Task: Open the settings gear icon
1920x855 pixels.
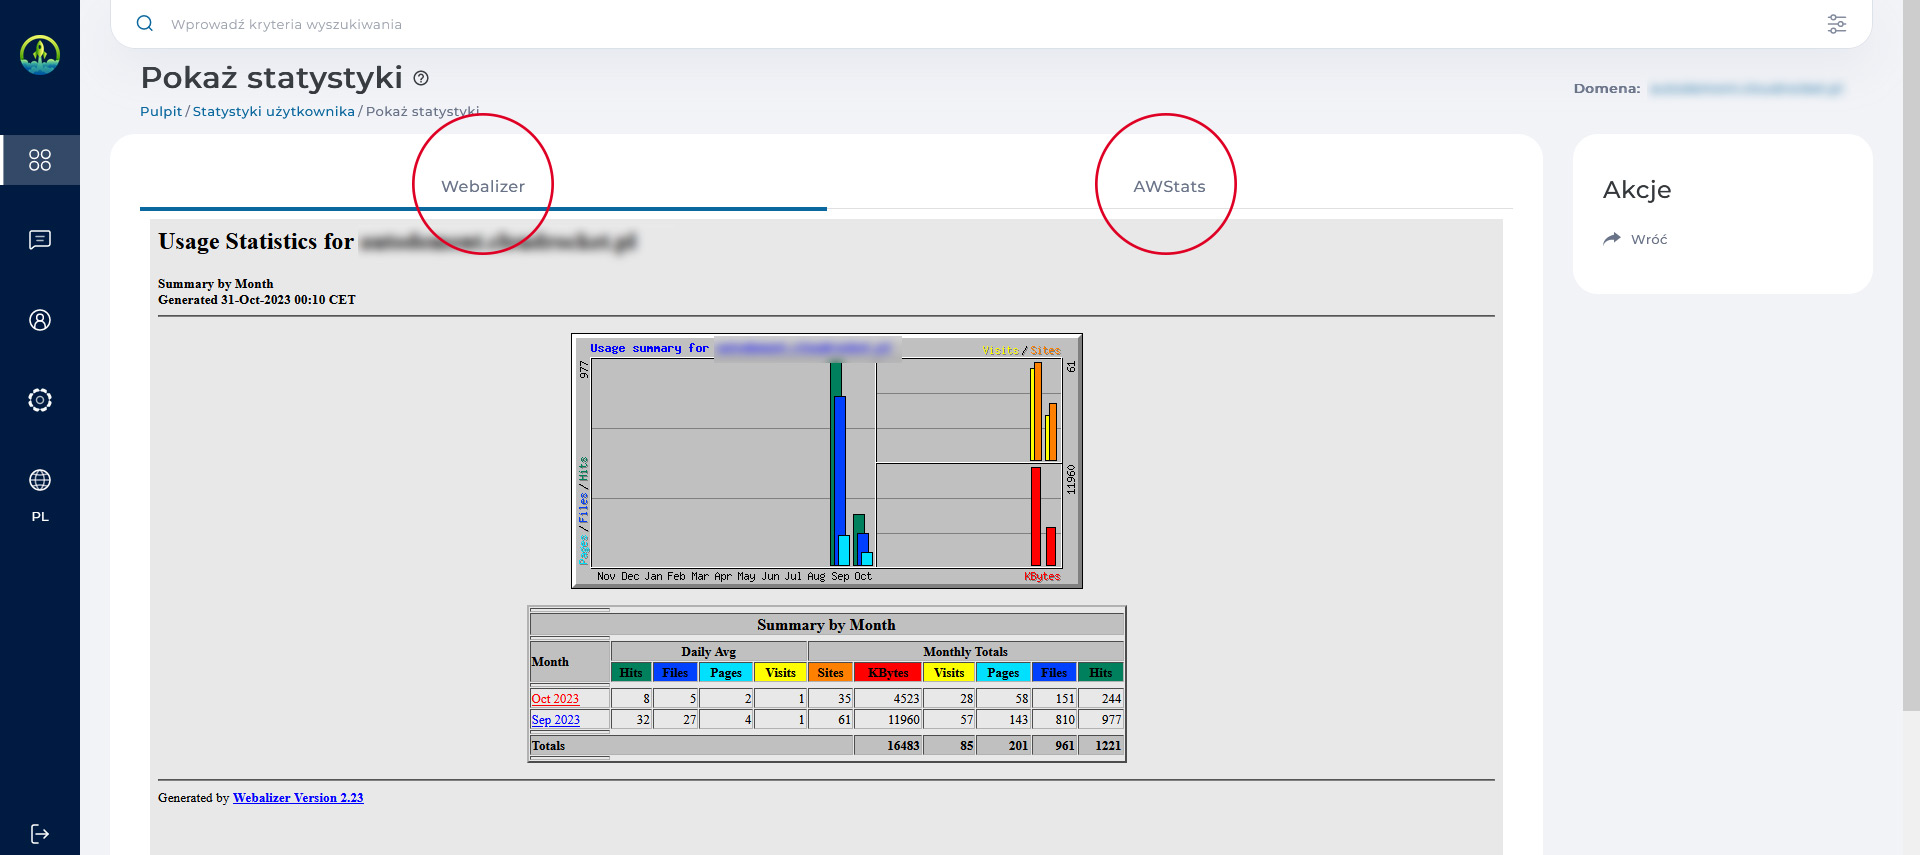Action: click(40, 400)
